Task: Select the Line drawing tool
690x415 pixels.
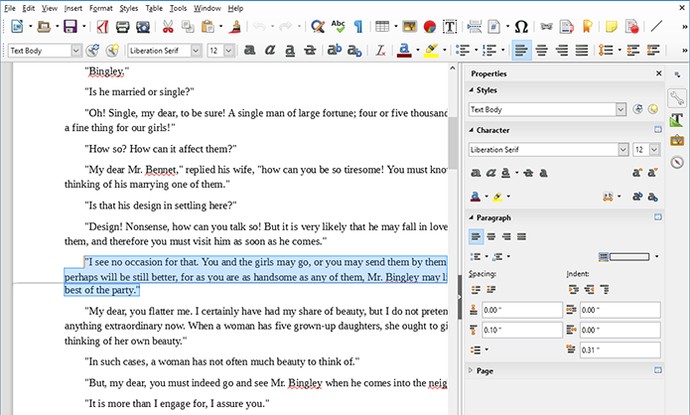Action: point(656,26)
